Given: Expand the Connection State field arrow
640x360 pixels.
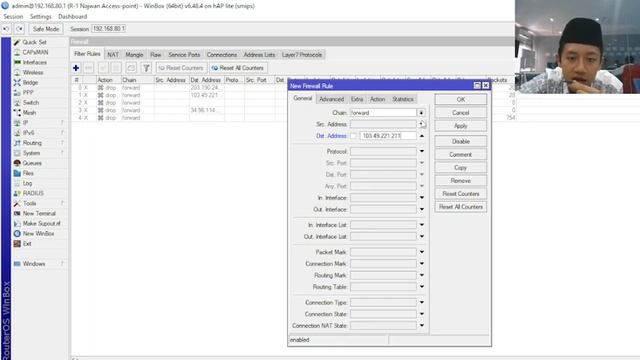Looking at the screenshot, I should (x=422, y=314).
